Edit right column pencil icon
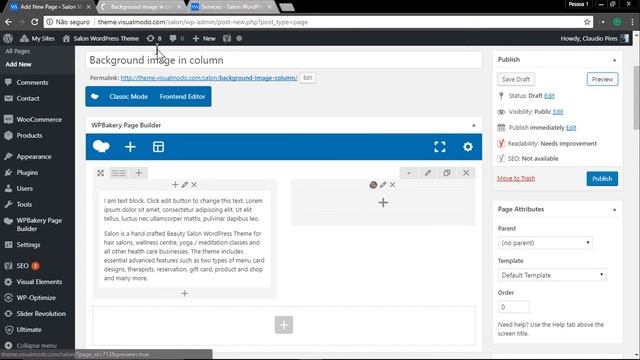The width and height of the screenshot is (640, 360). 383,184
